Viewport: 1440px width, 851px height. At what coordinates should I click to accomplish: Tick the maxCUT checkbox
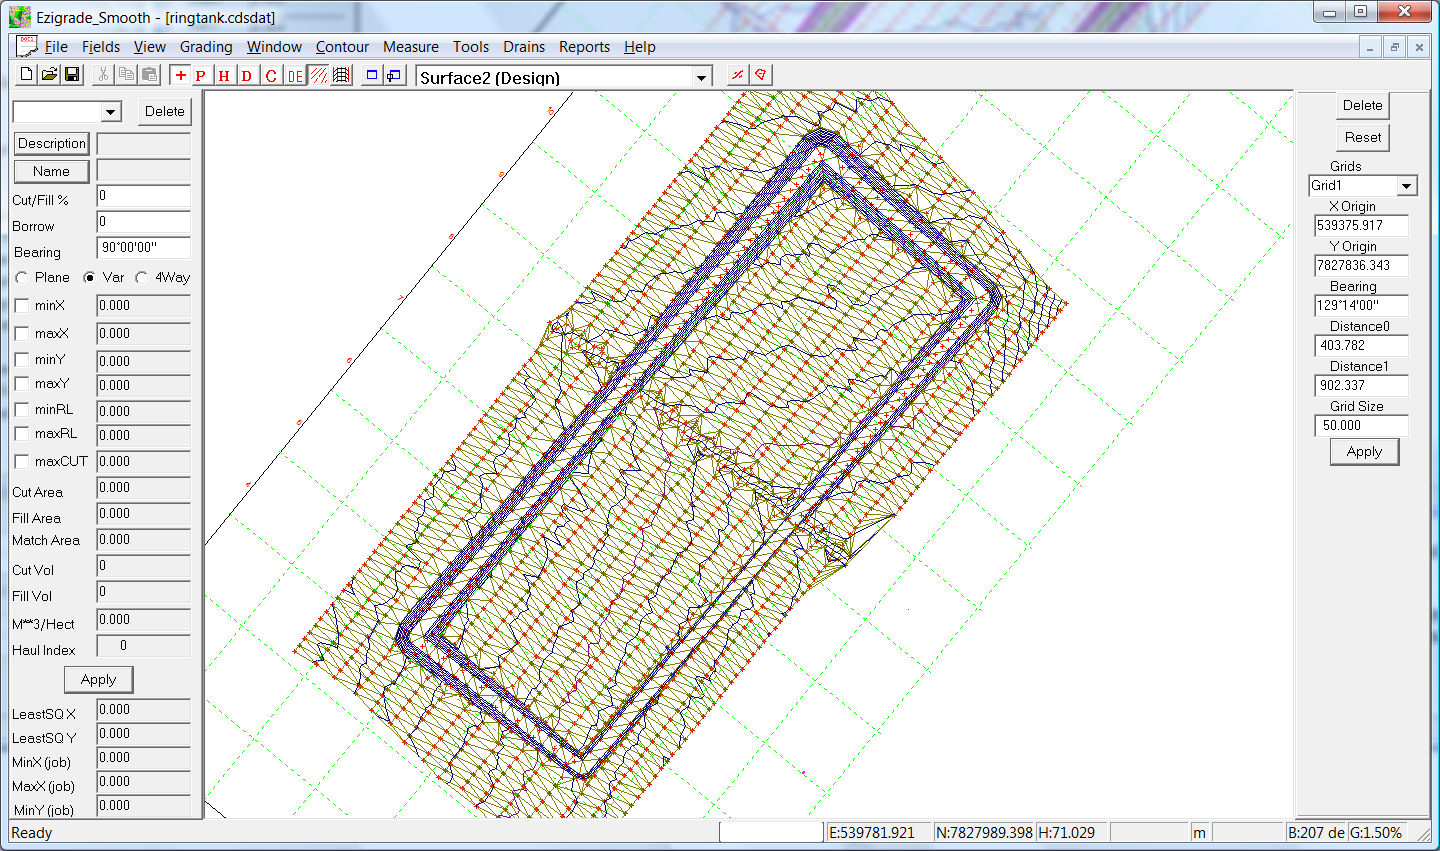tap(22, 462)
